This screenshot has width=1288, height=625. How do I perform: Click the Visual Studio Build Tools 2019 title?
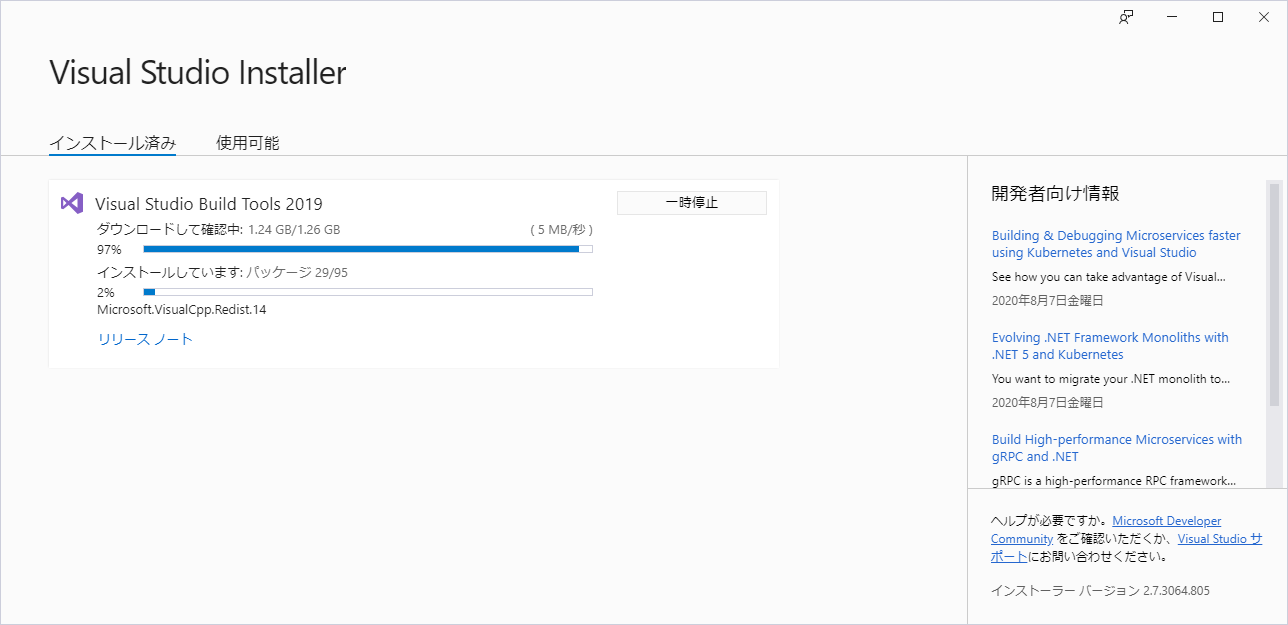coord(209,204)
